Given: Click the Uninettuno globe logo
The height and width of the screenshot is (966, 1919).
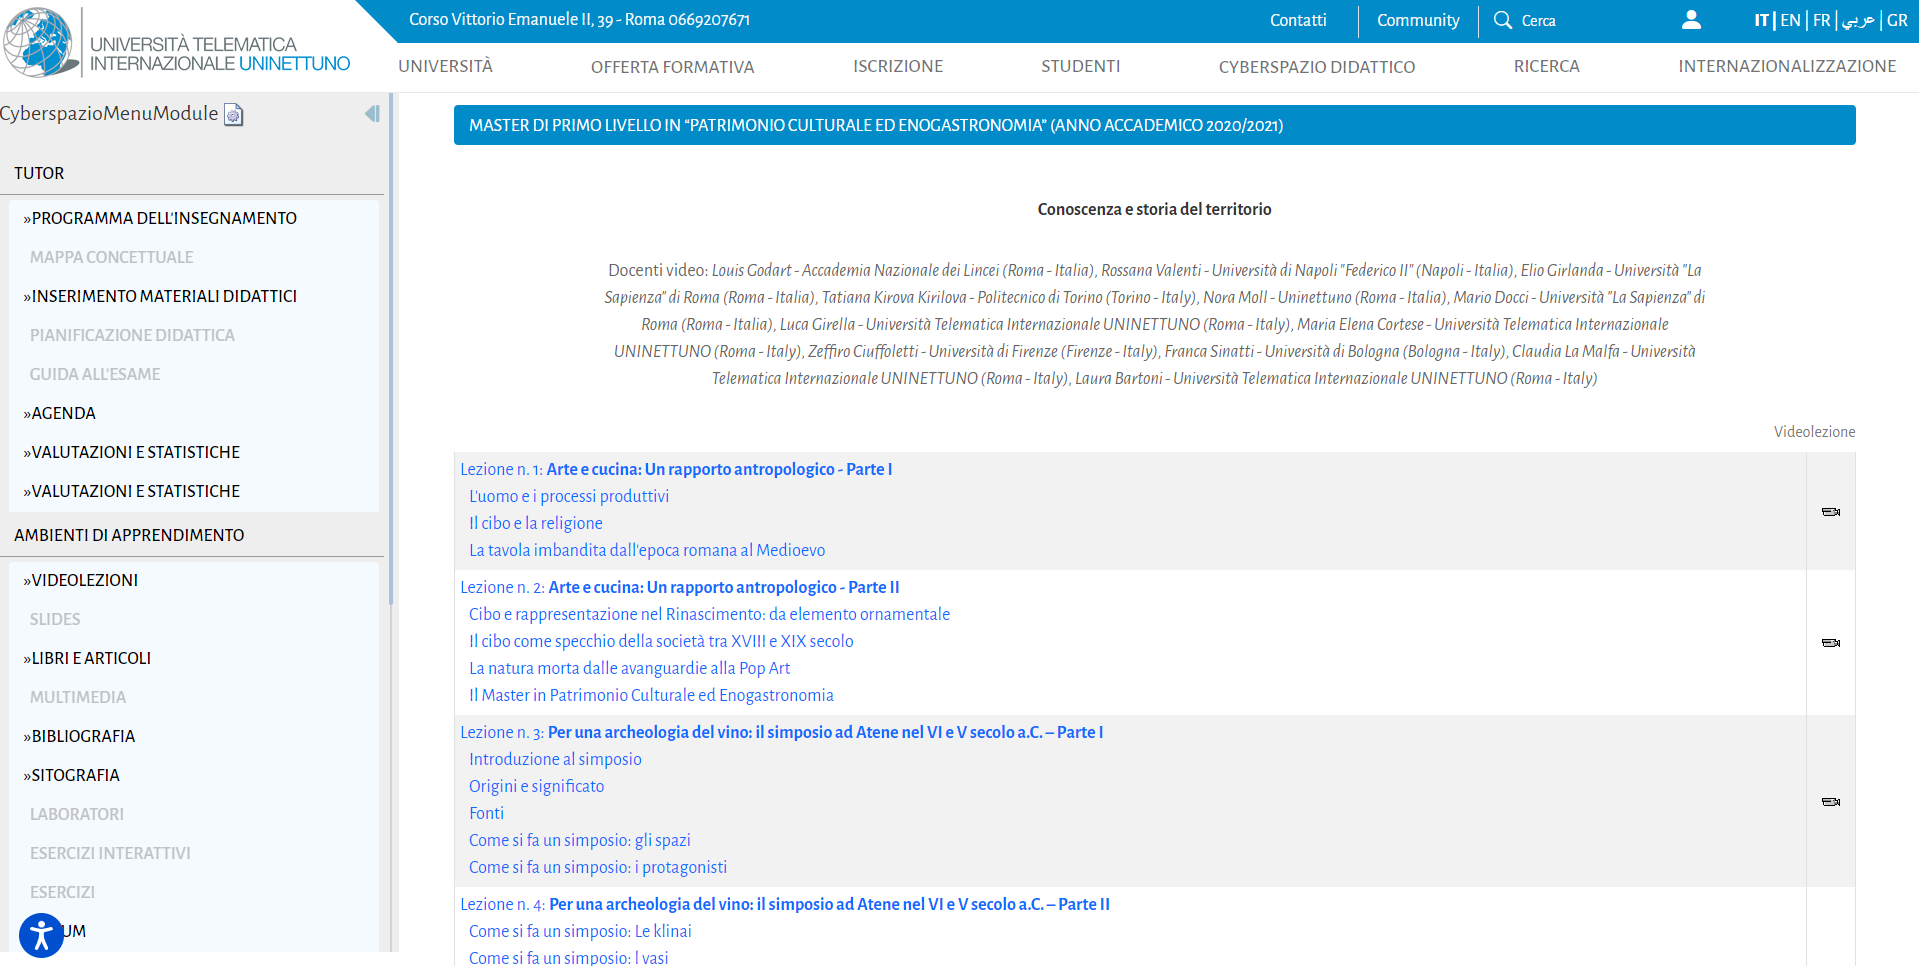Looking at the screenshot, I should click(x=38, y=43).
